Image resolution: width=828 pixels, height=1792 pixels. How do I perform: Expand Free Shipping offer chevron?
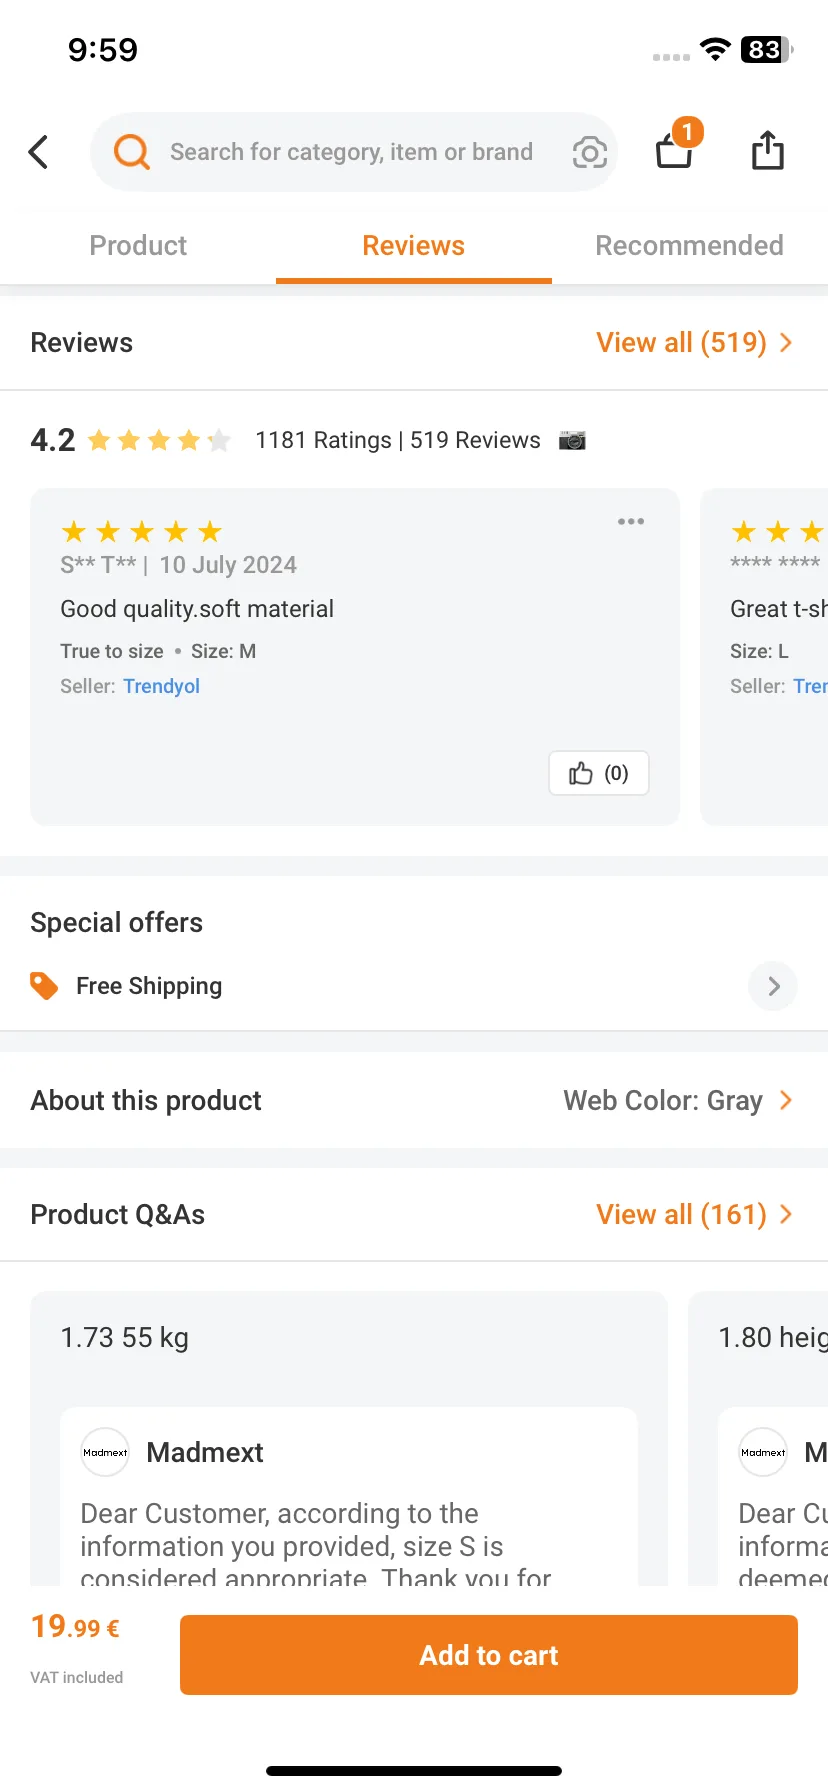(x=773, y=986)
